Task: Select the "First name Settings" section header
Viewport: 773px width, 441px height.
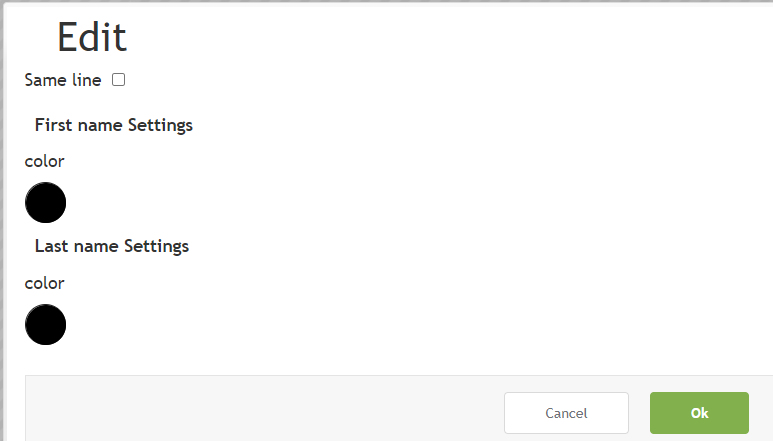Action: 114,125
